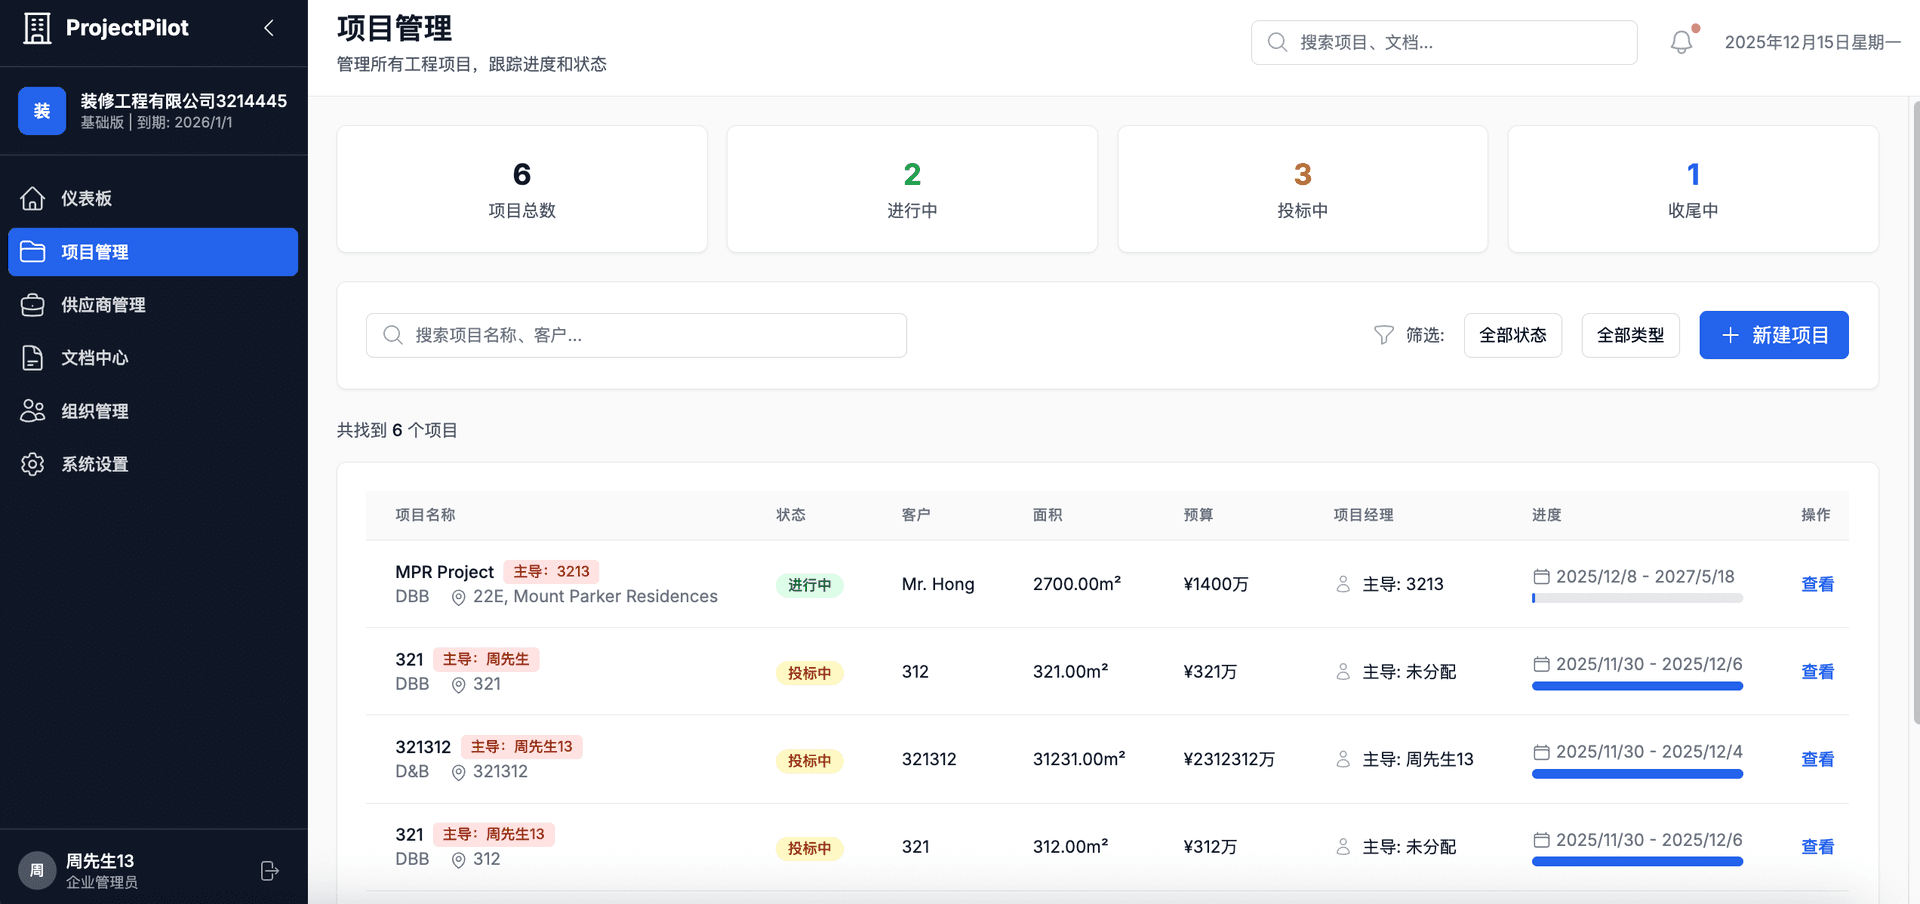Click the 系统设置 gear icon
Image resolution: width=1920 pixels, height=904 pixels.
click(x=33, y=464)
